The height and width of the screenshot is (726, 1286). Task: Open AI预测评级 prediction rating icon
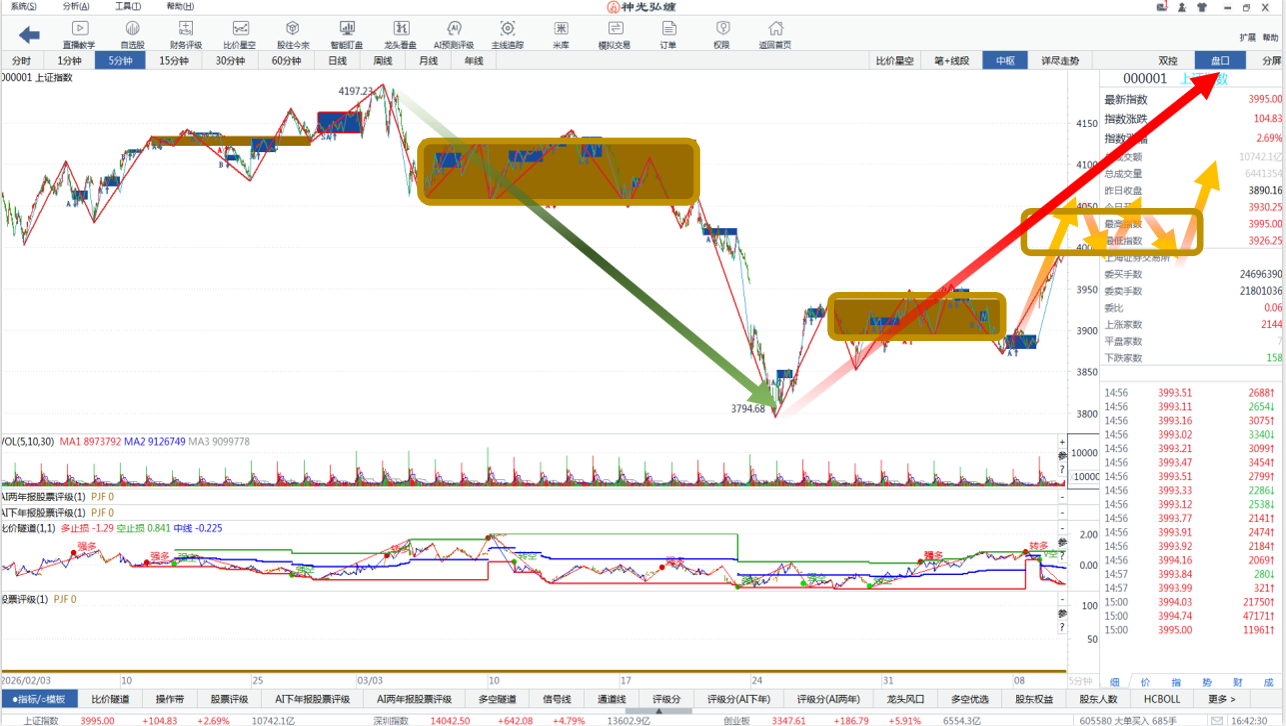(453, 33)
